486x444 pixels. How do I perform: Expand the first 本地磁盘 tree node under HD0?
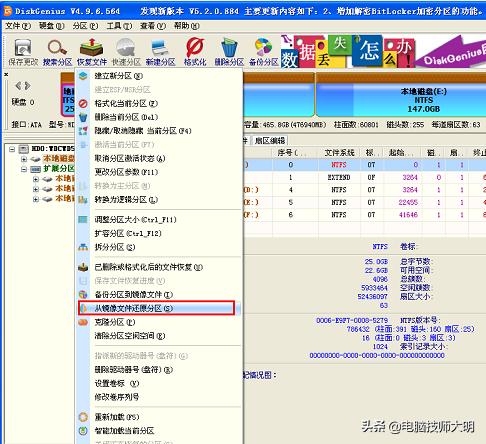point(24,159)
